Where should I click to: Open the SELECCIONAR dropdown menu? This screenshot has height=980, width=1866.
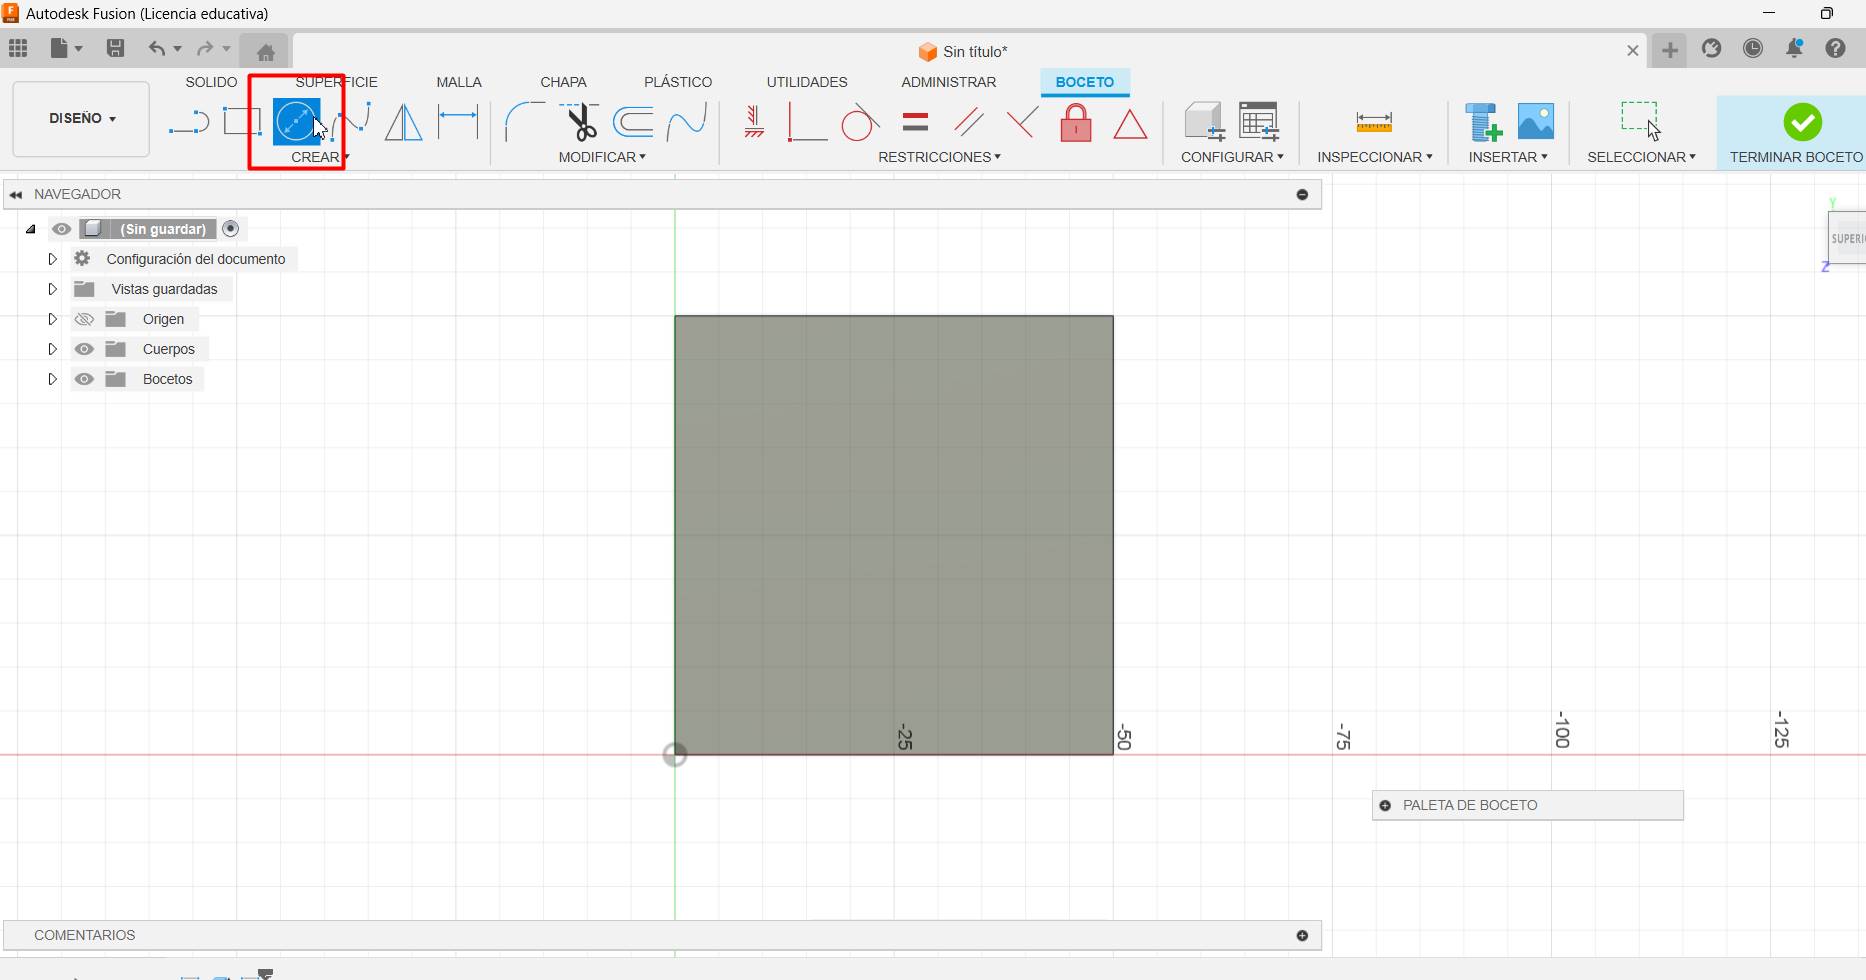coord(1641,157)
